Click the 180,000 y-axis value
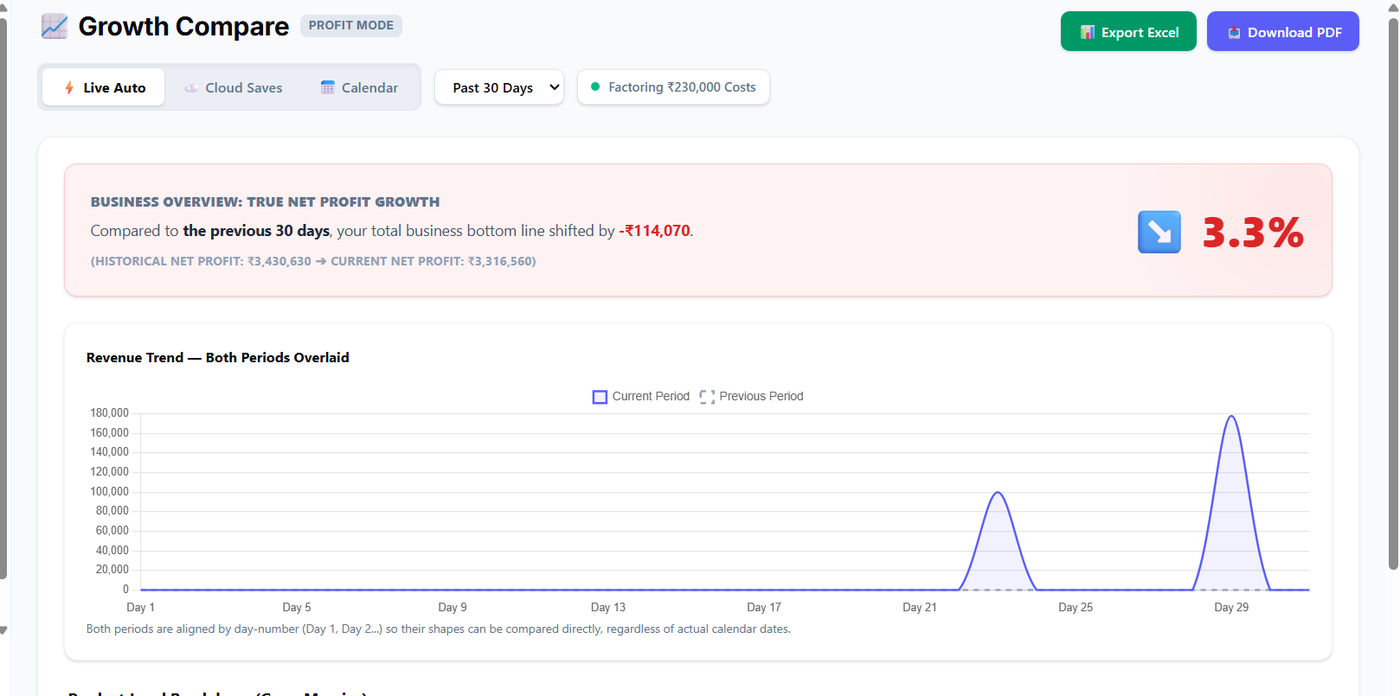Screen dimensions: 1400x696 (109, 413)
